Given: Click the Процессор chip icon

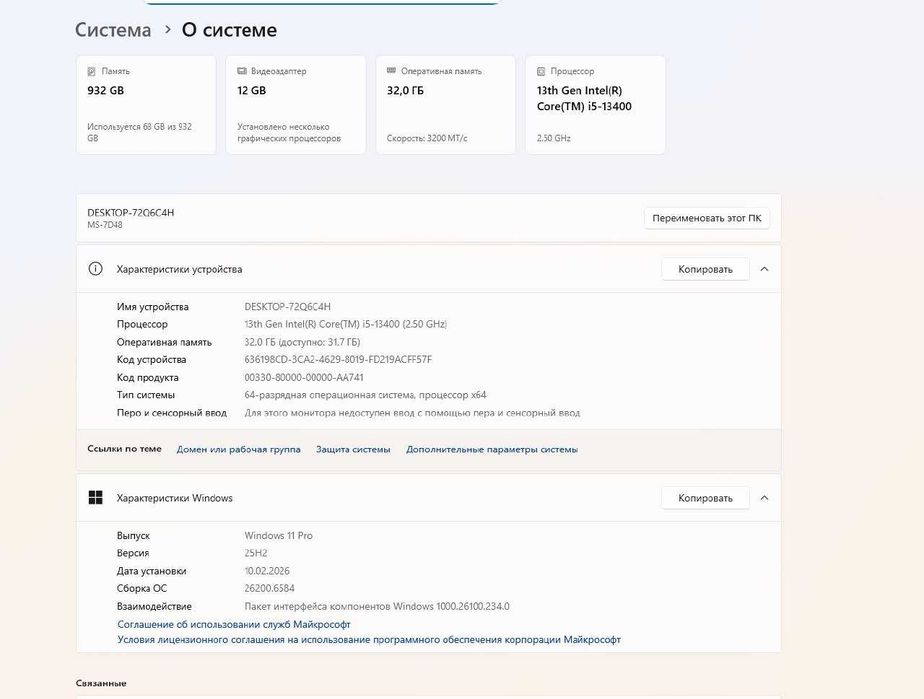Looking at the screenshot, I should click(x=541, y=72).
